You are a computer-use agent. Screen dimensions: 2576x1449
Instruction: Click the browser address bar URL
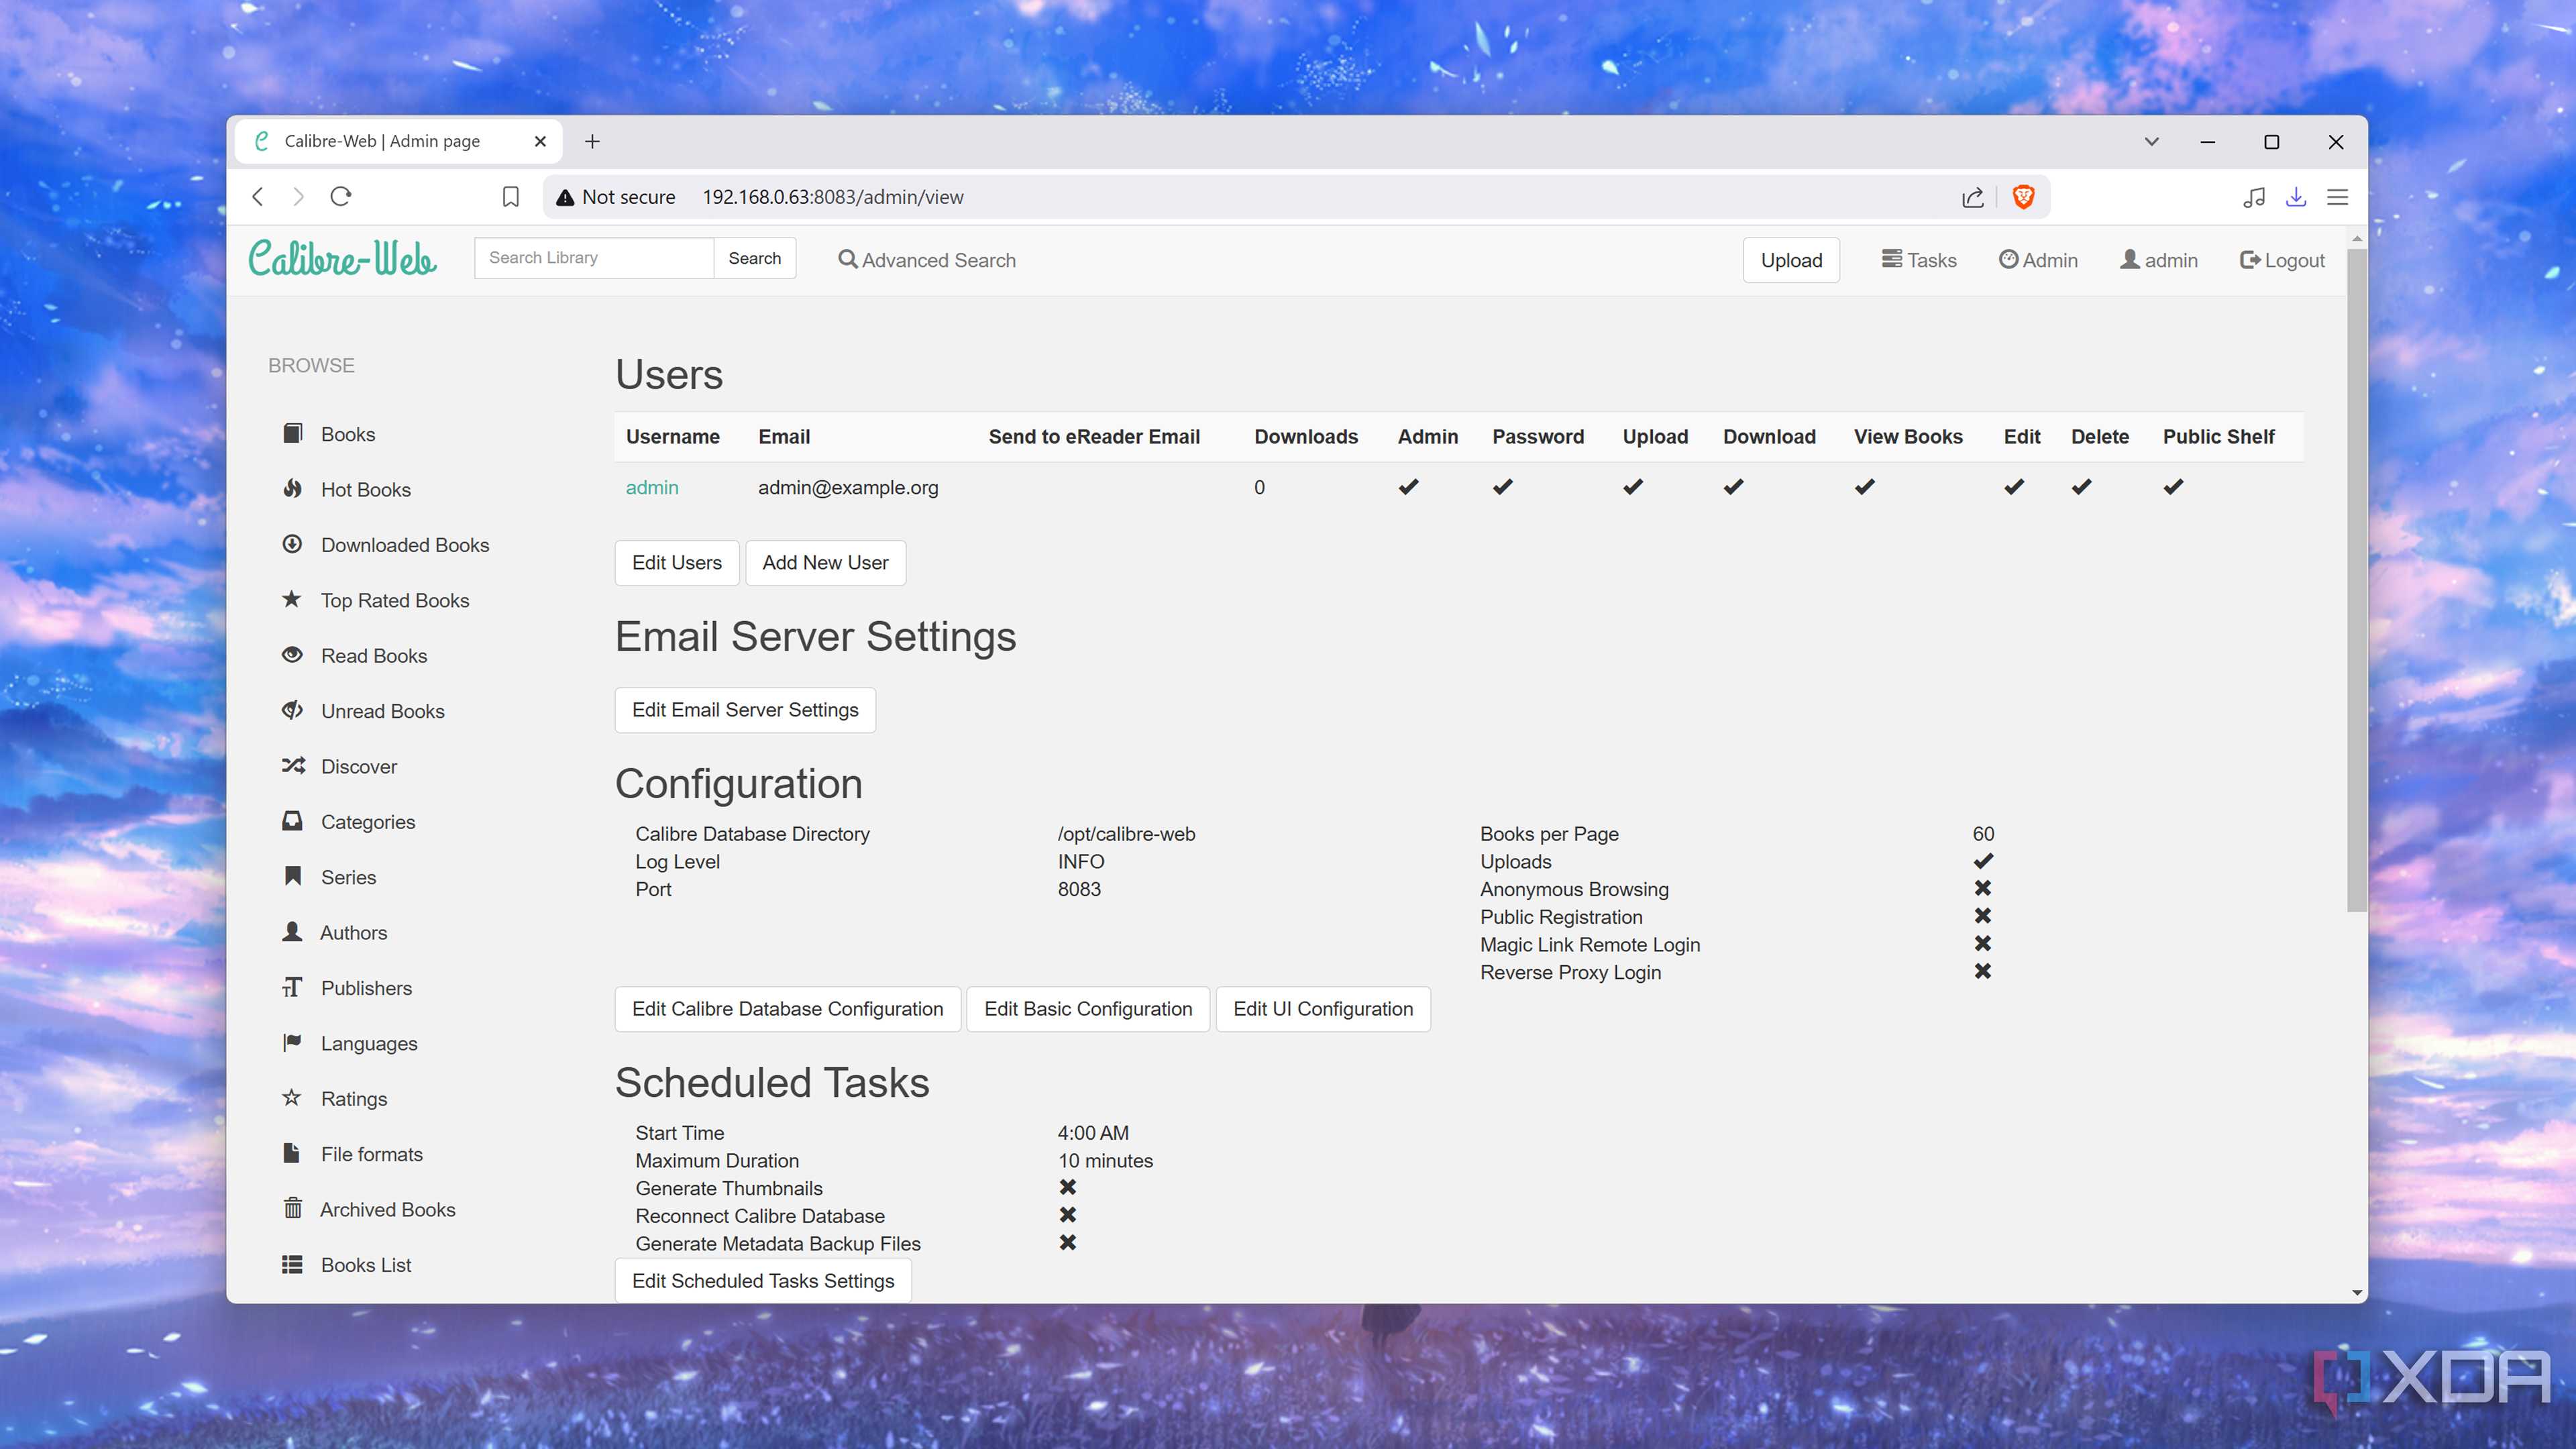[x=833, y=197]
